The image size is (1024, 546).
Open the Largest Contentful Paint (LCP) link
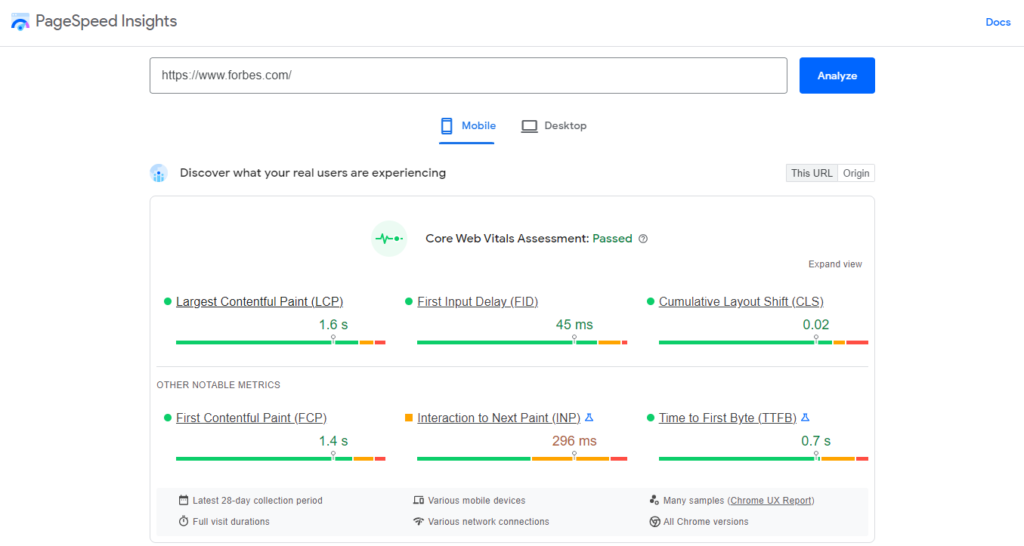(259, 302)
